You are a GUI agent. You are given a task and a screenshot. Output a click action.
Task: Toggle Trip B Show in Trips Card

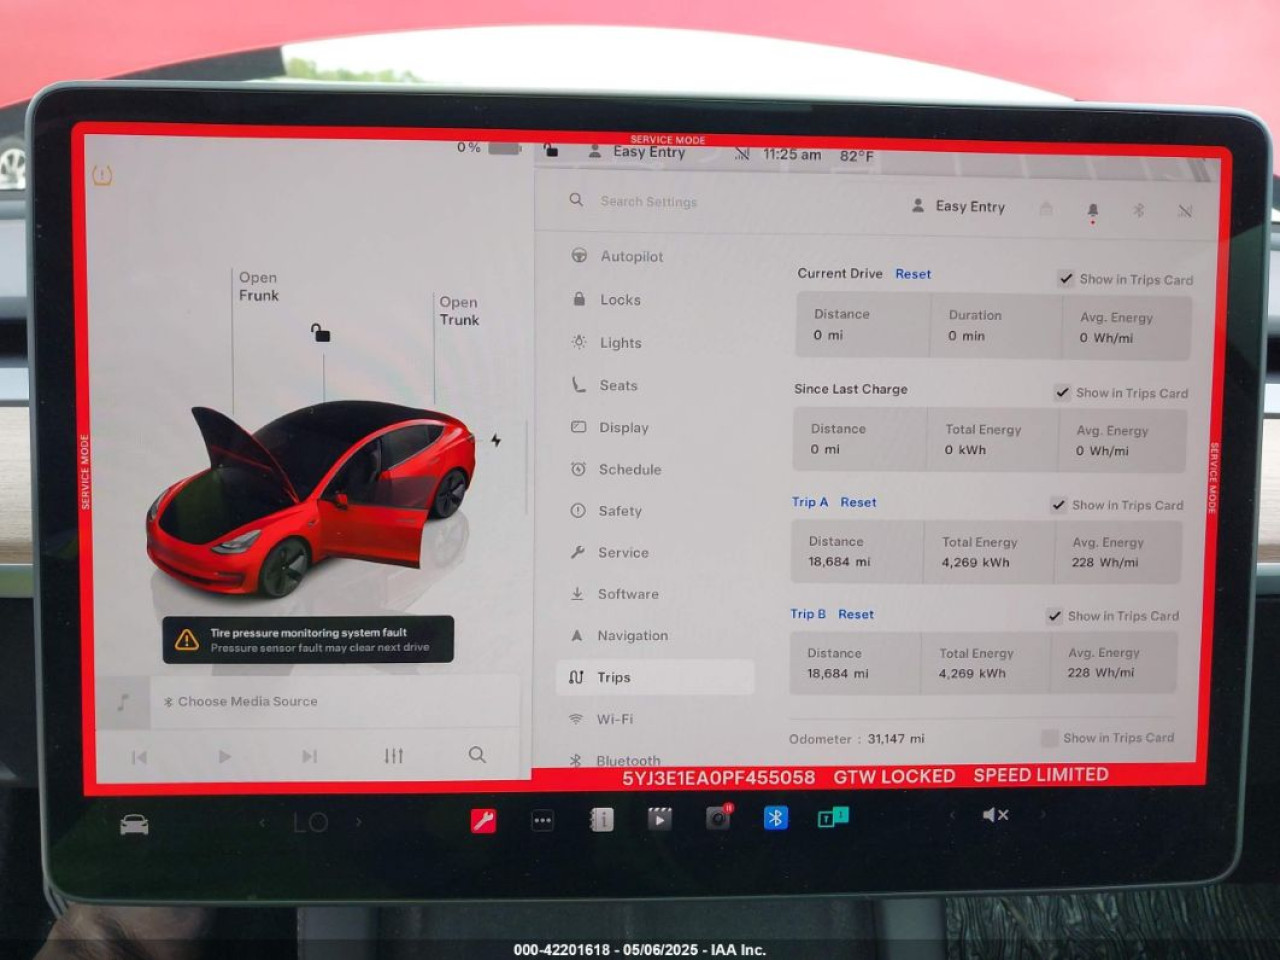pyautogui.click(x=1054, y=616)
